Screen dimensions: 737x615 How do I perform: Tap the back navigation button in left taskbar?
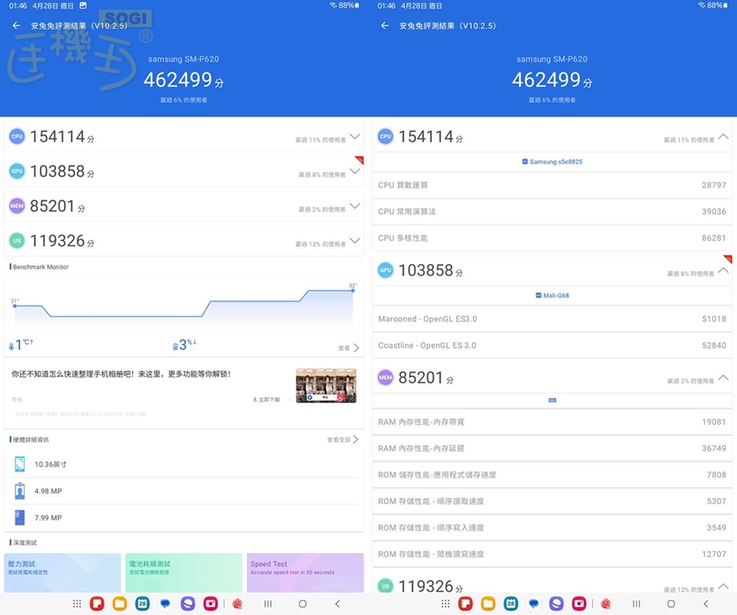tap(337, 604)
